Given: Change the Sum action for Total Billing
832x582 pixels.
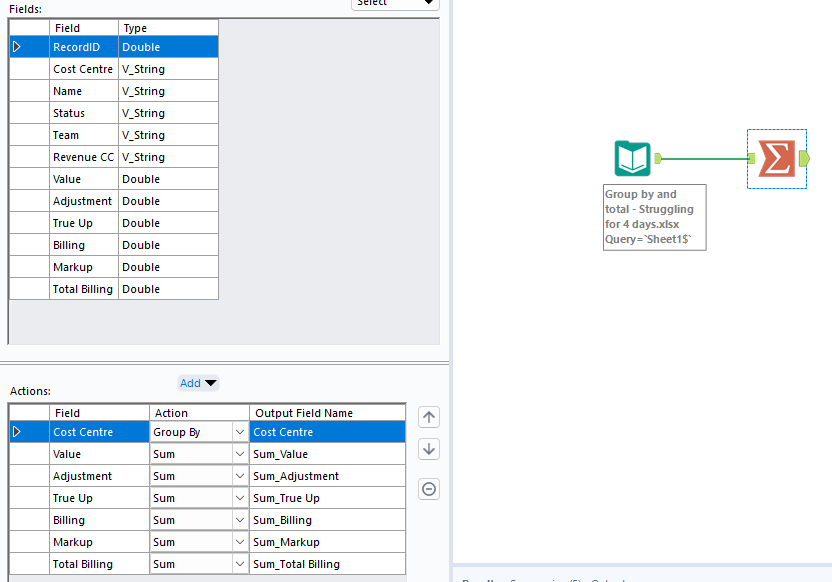Looking at the screenshot, I should coord(239,563).
